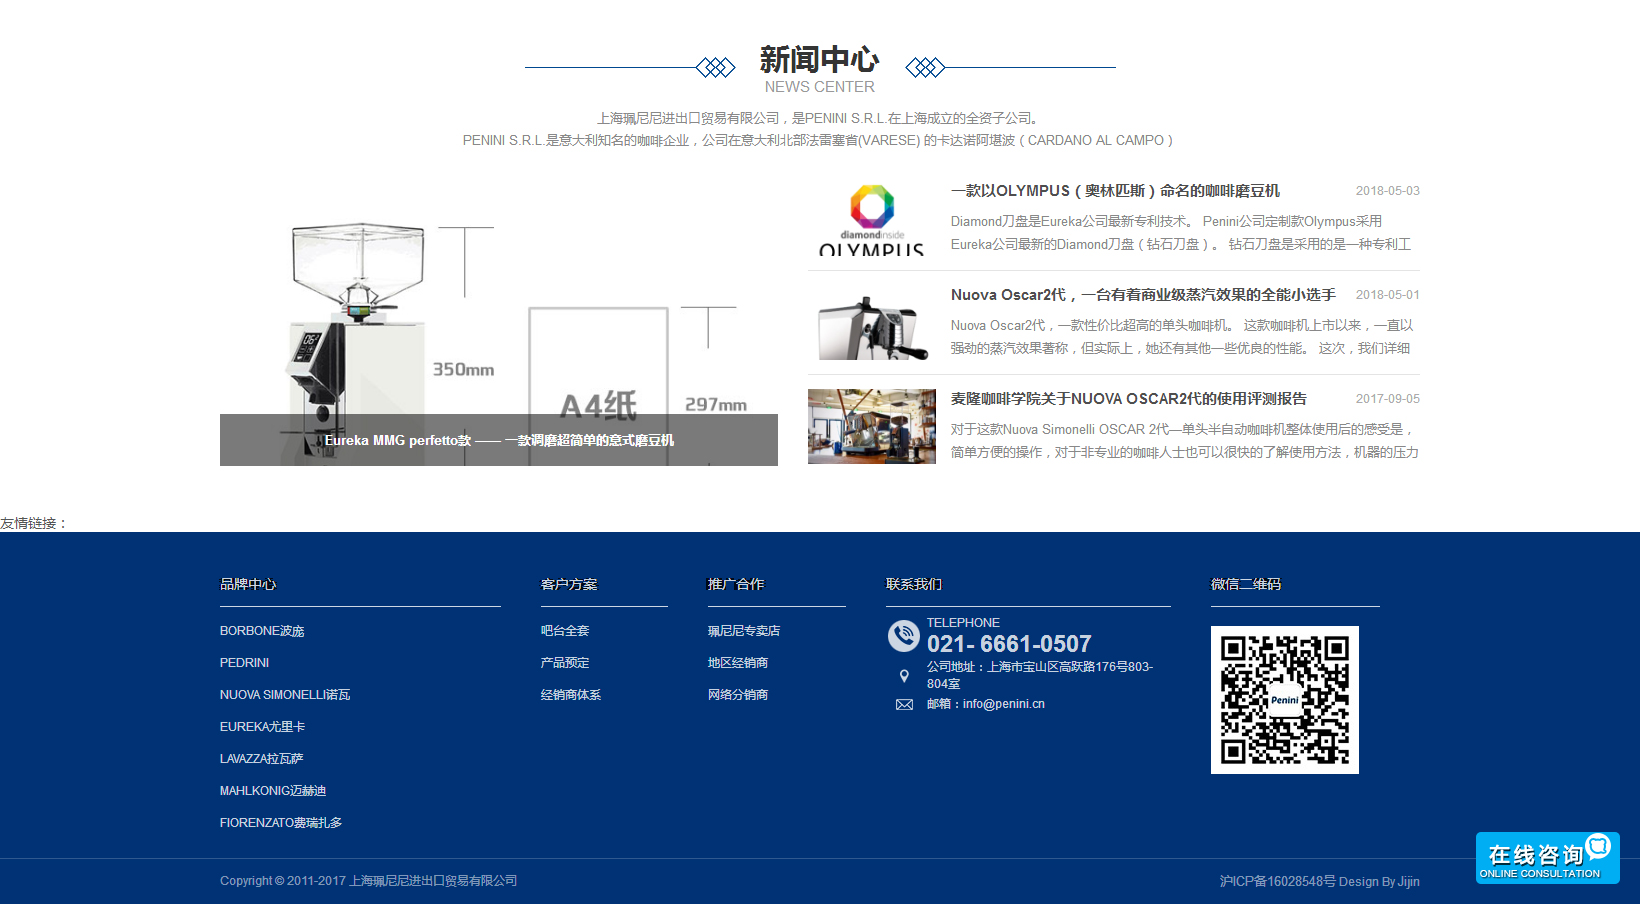The width and height of the screenshot is (1640, 904).
Task: Click Copyright 2011-2017 上海珮尼尼 text
Action: tap(369, 881)
